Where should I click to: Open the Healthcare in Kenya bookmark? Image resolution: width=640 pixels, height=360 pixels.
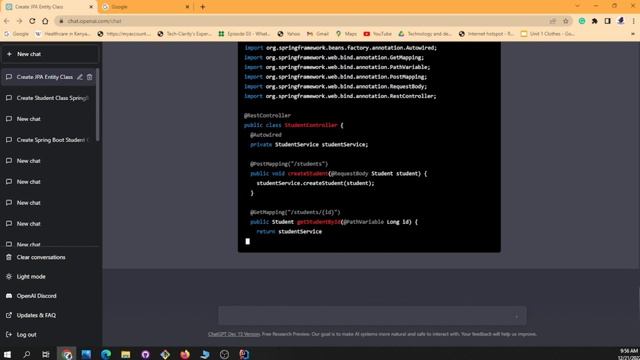[x=63, y=34]
